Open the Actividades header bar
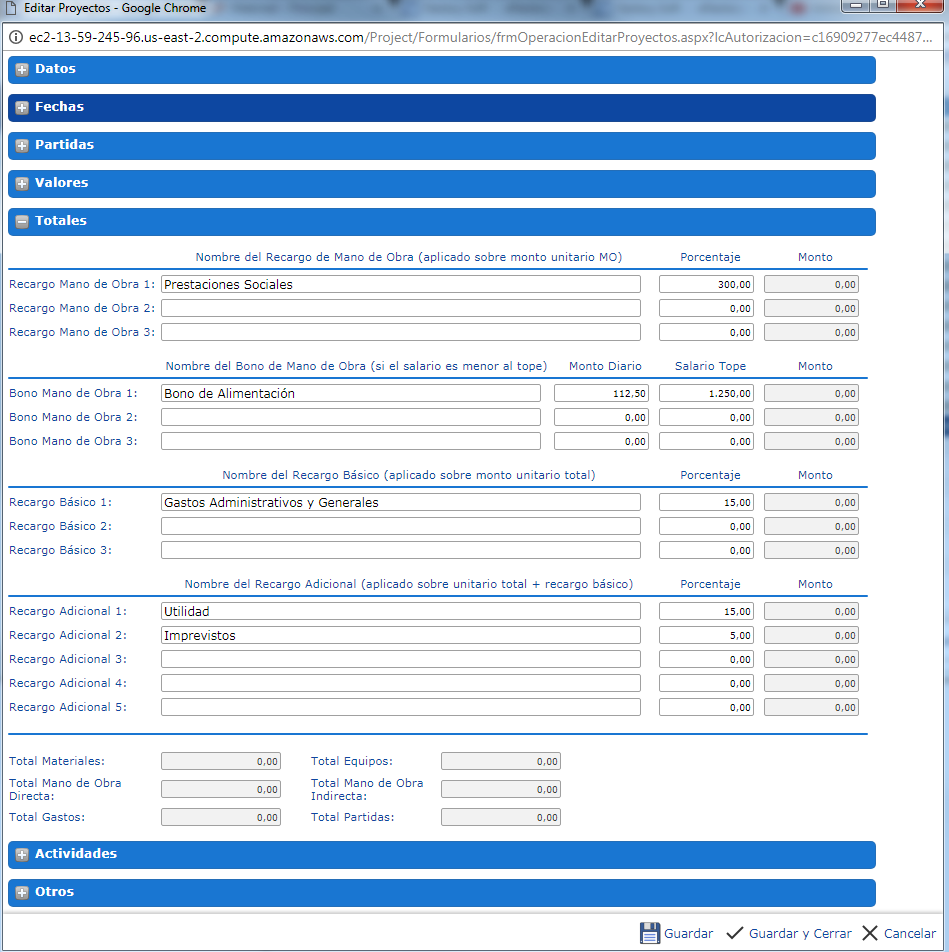 [x=442, y=855]
